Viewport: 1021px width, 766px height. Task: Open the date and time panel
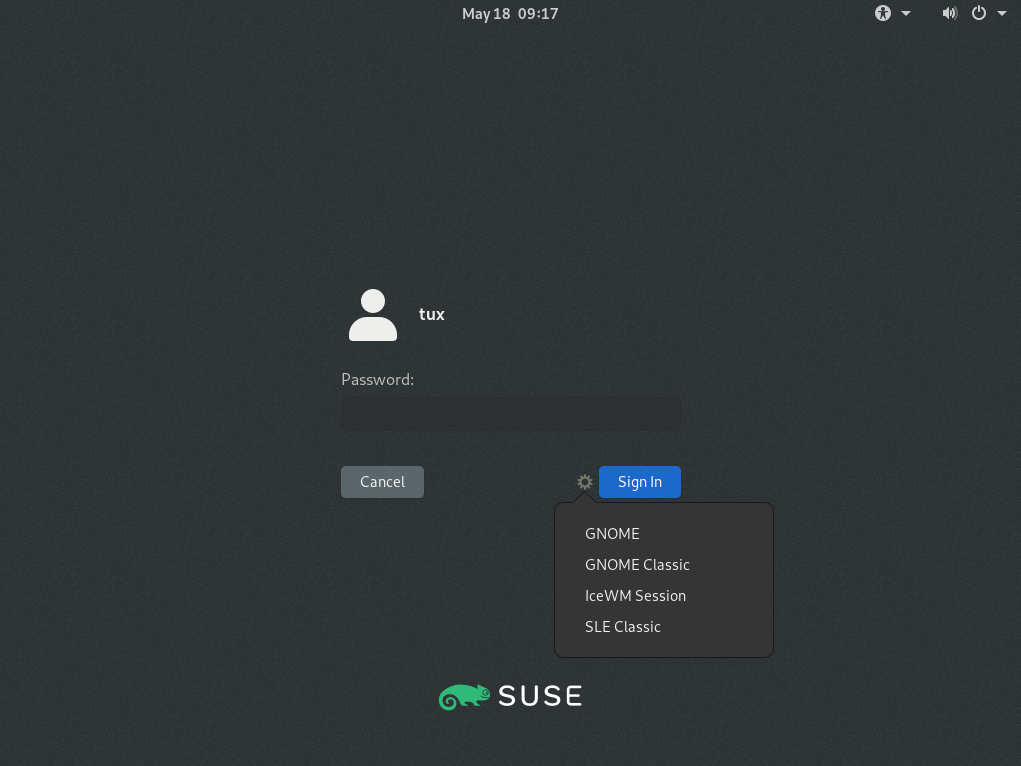point(510,13)
